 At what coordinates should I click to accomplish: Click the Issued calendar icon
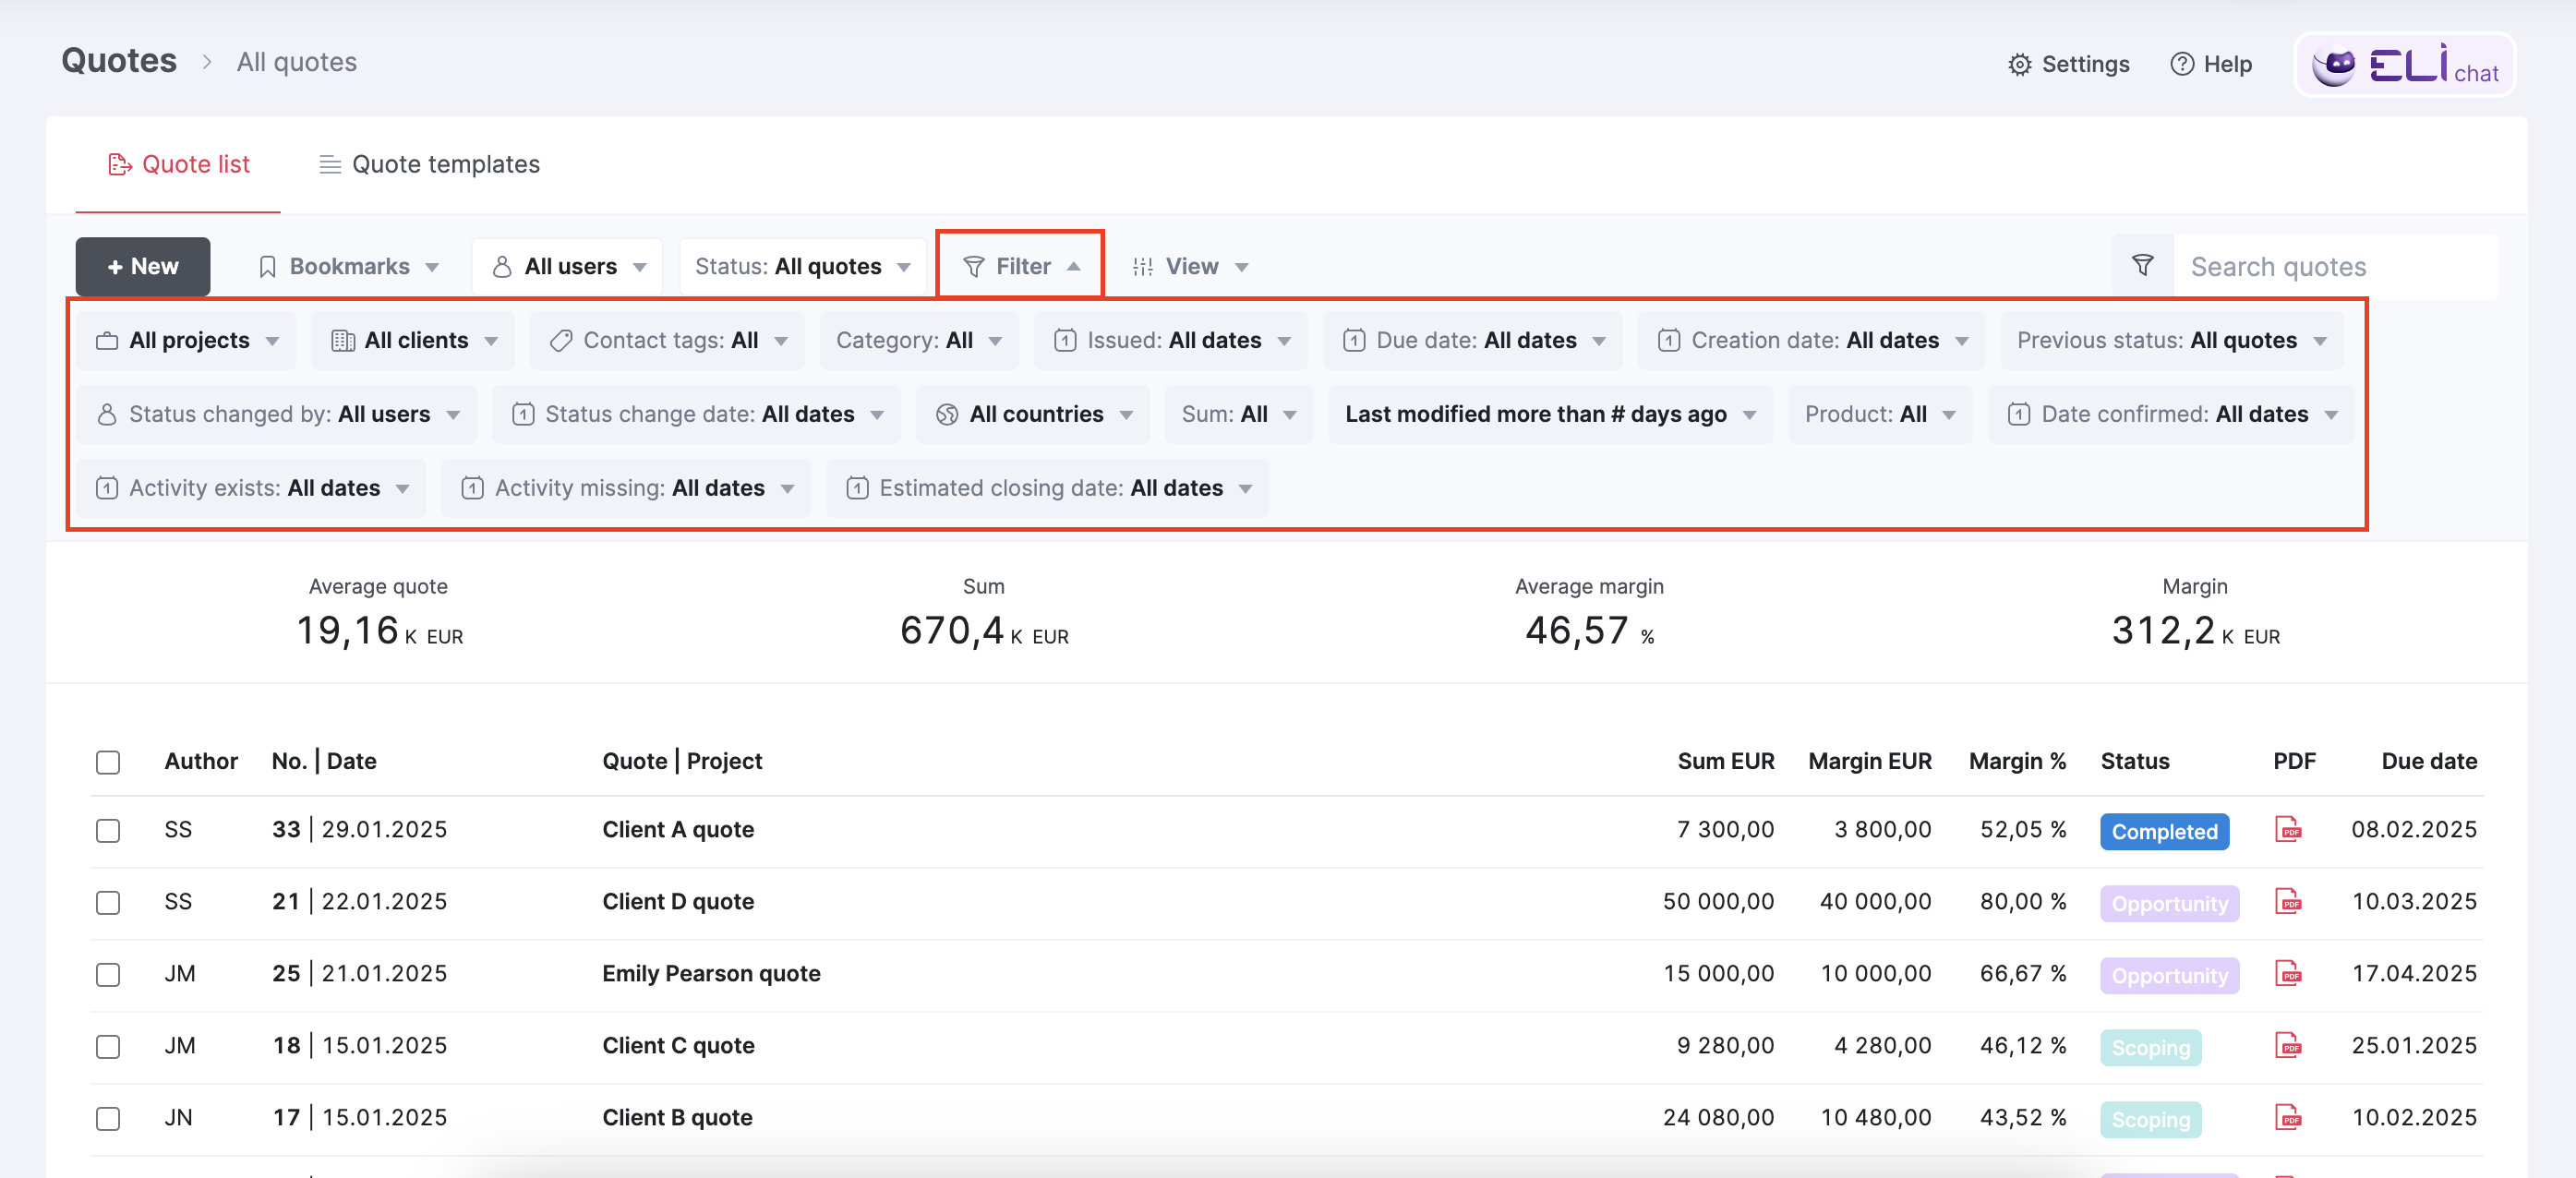click(x=1065, y=341)
